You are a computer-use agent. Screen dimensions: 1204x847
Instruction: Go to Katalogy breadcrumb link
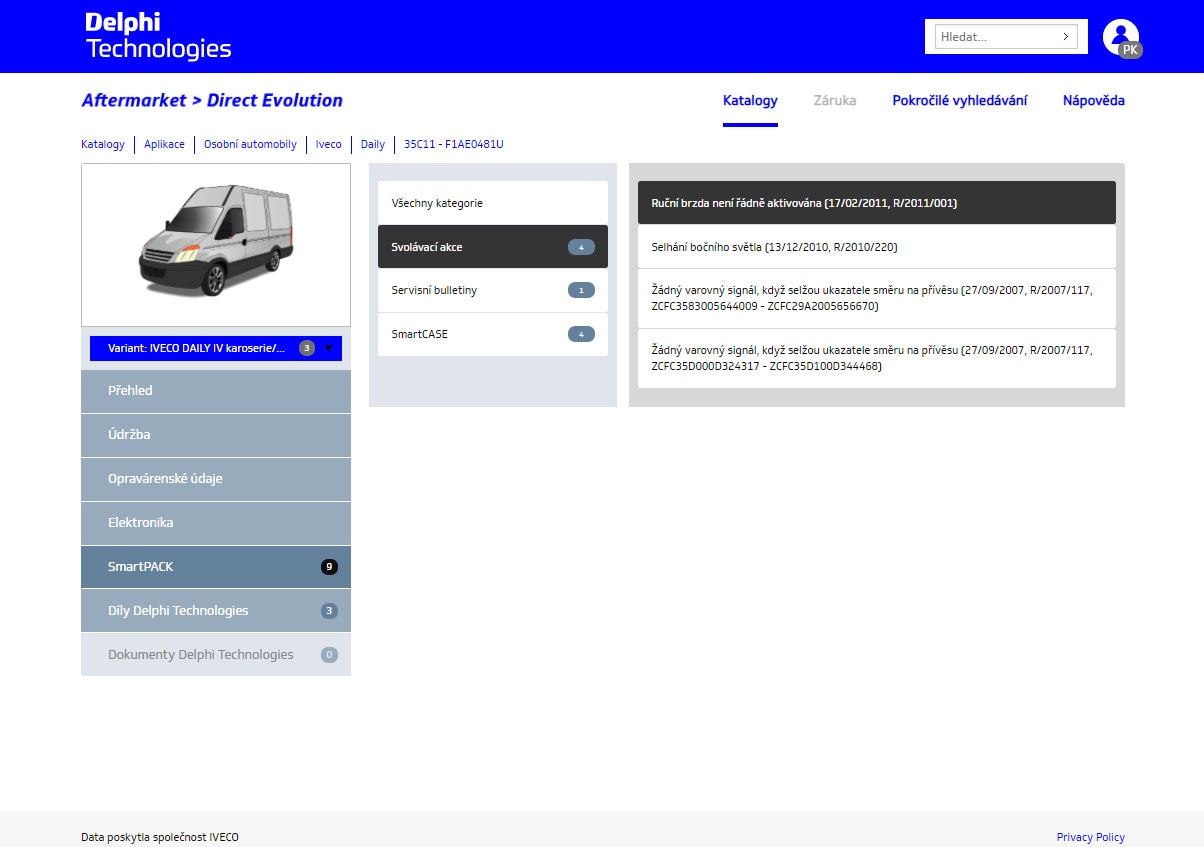103,144
